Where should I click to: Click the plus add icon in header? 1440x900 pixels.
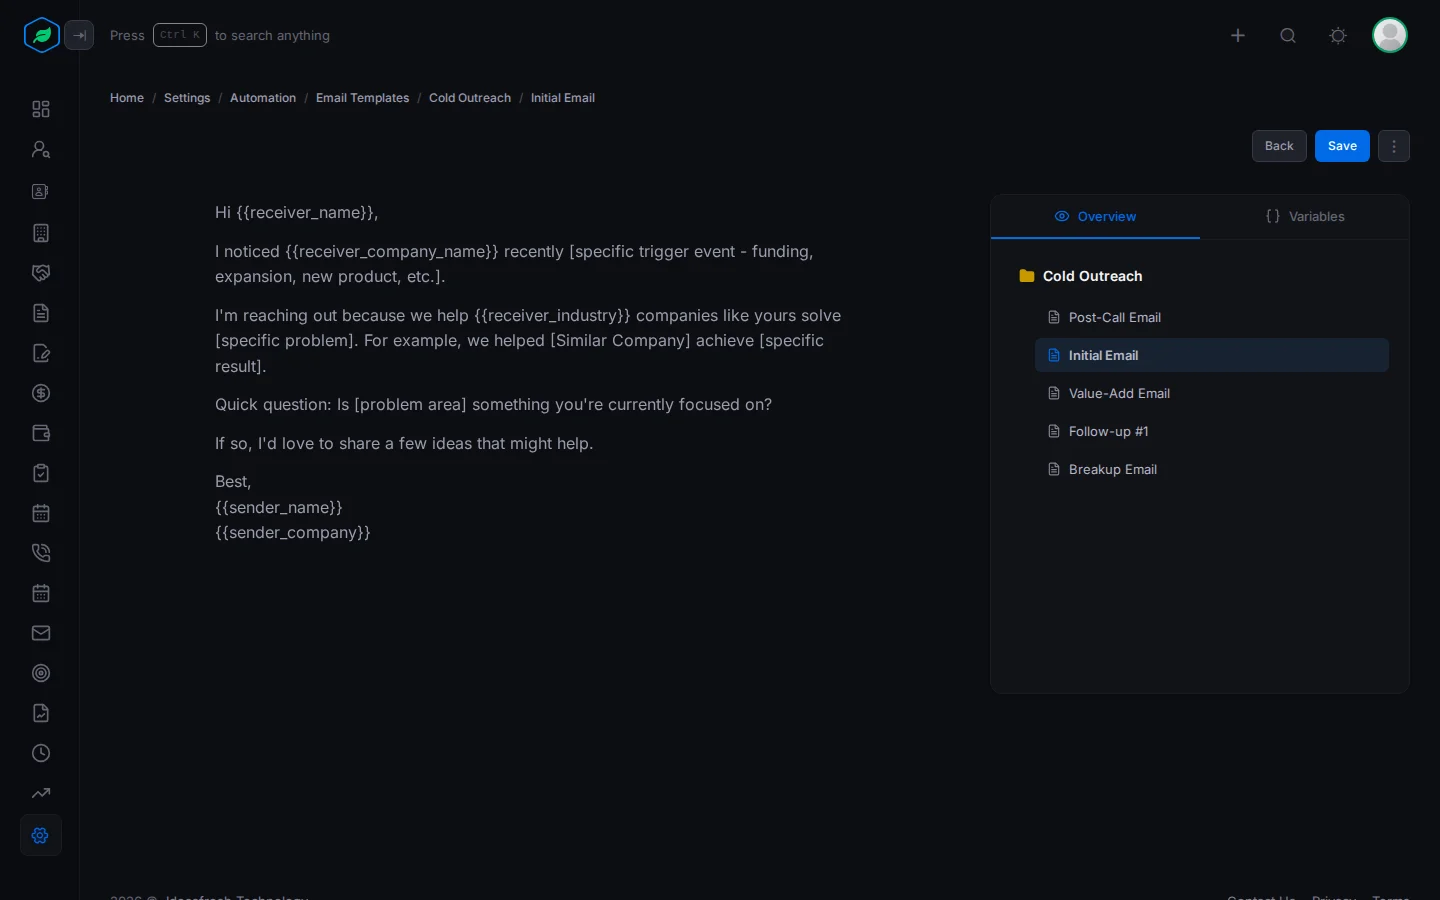tap(1238, 35)
